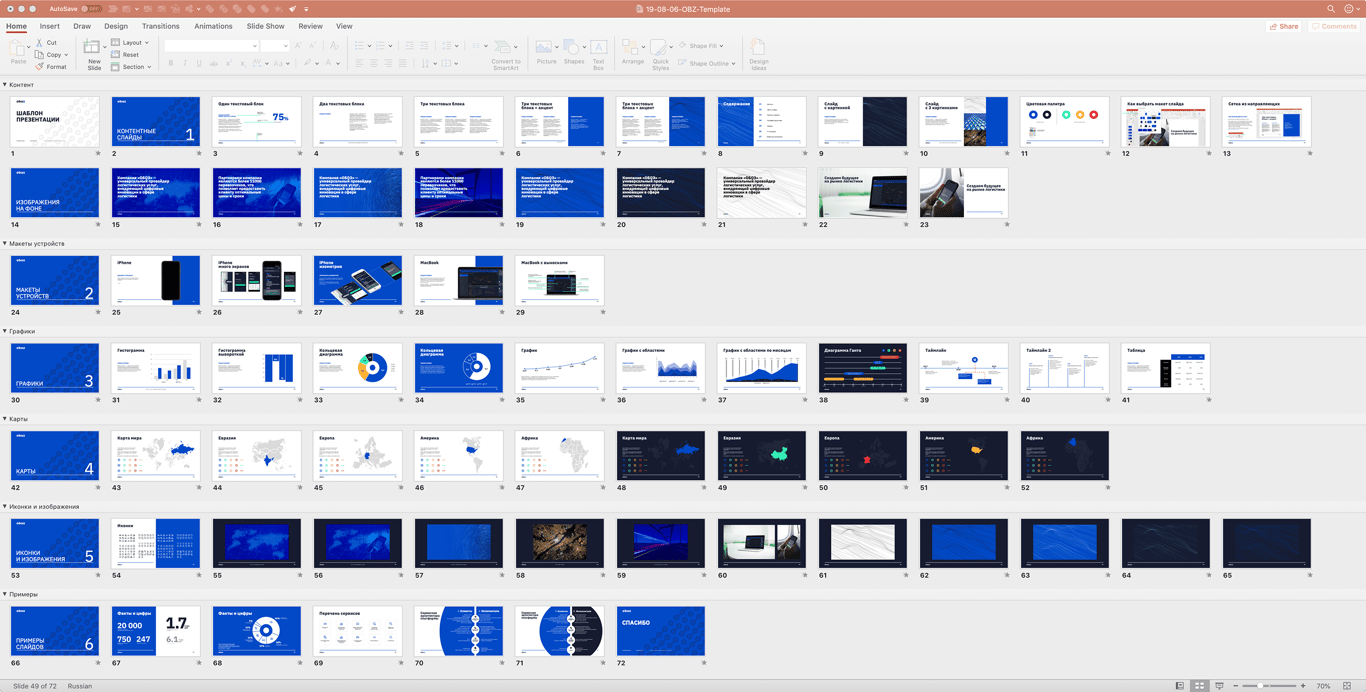1366x692 pixels.
Task: Click the Cut scissors icon
Action: click(39, 43)
